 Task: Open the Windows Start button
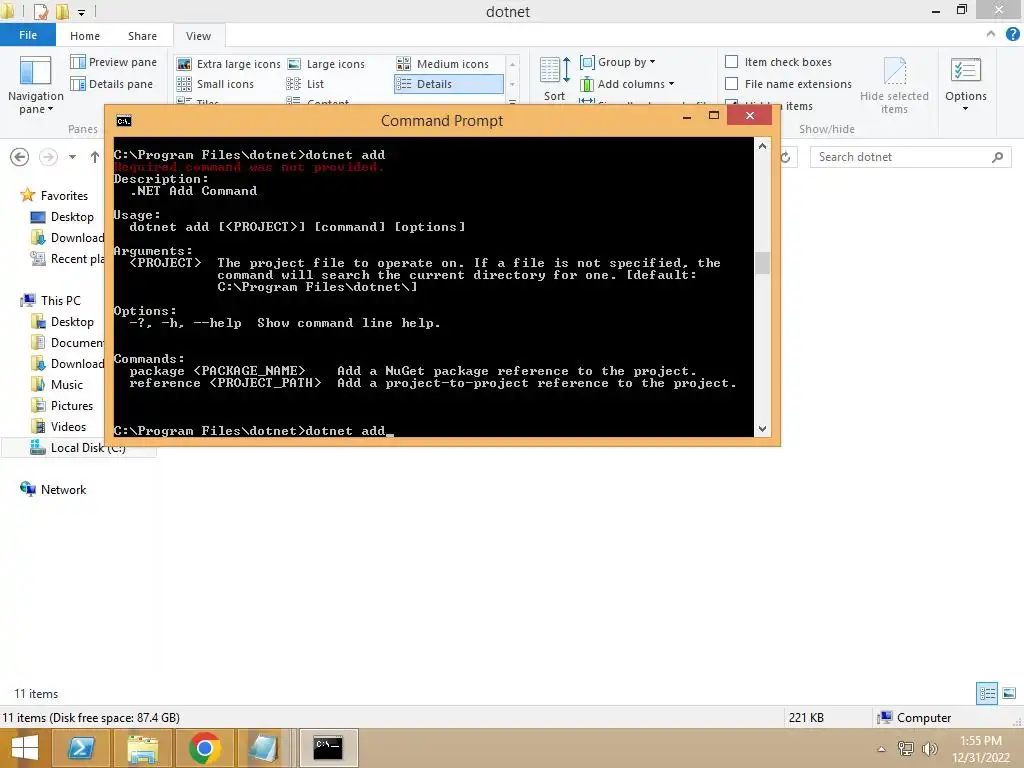click(x=25, y=748)
